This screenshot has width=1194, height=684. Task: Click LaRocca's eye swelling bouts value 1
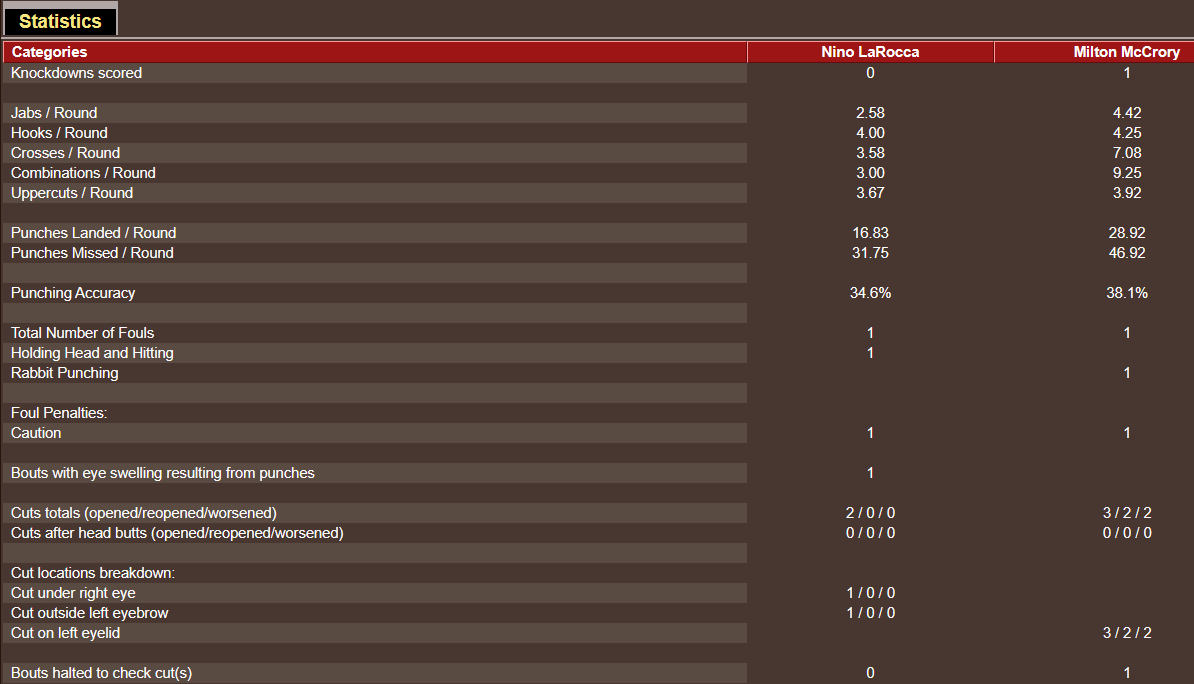[x=870, y=473]
